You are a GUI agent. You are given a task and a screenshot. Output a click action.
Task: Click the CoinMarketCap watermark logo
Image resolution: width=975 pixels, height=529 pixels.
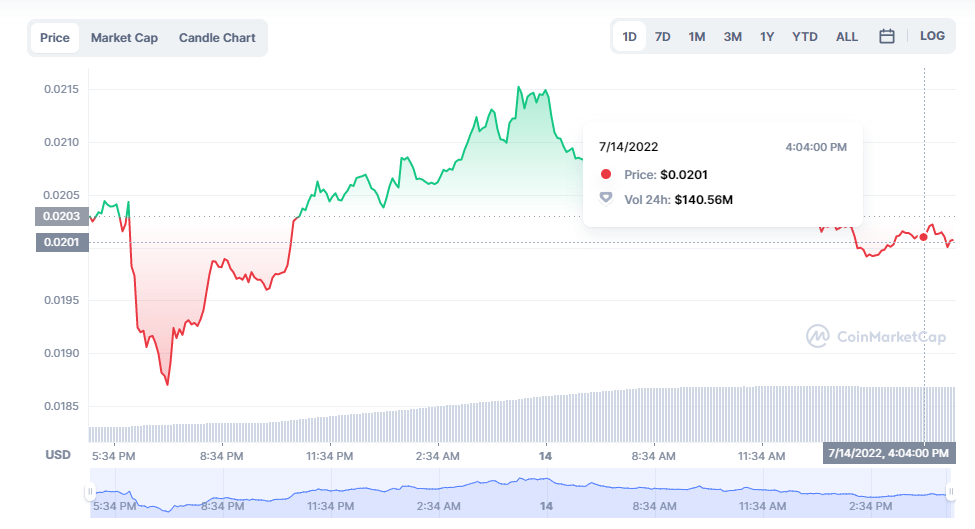pos(876,336)
